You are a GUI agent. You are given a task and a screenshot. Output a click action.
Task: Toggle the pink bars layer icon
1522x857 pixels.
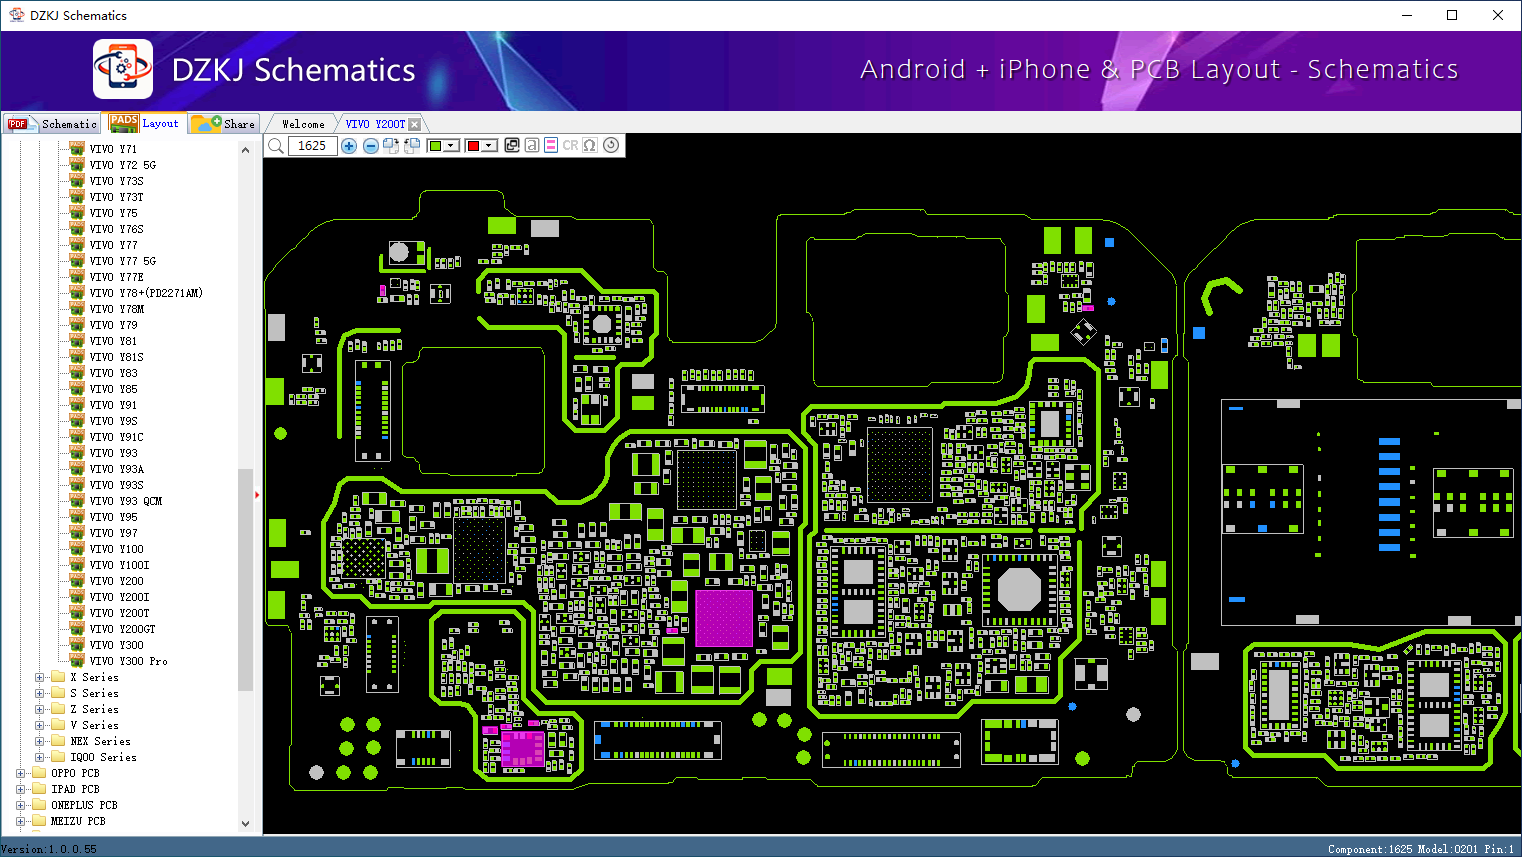[551, 145]
